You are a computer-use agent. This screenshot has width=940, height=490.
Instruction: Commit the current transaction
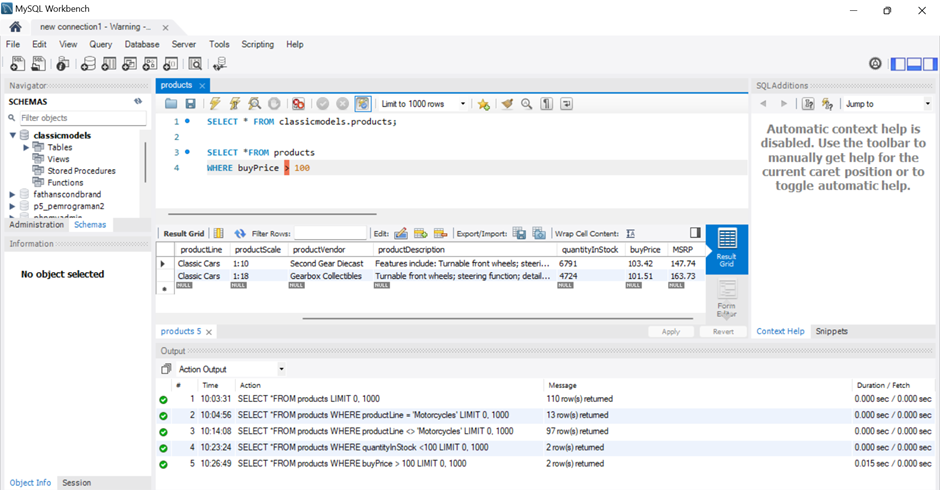[x=323, y=104]
